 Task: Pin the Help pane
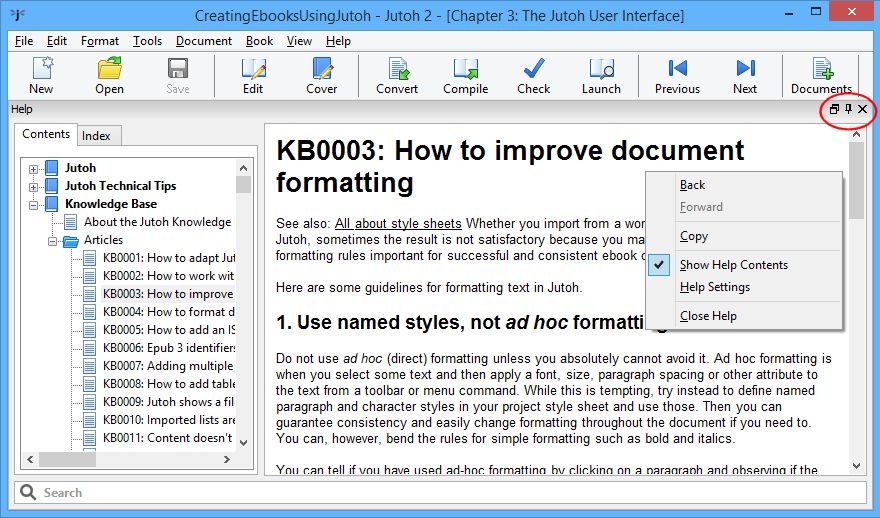pos(848,109)
